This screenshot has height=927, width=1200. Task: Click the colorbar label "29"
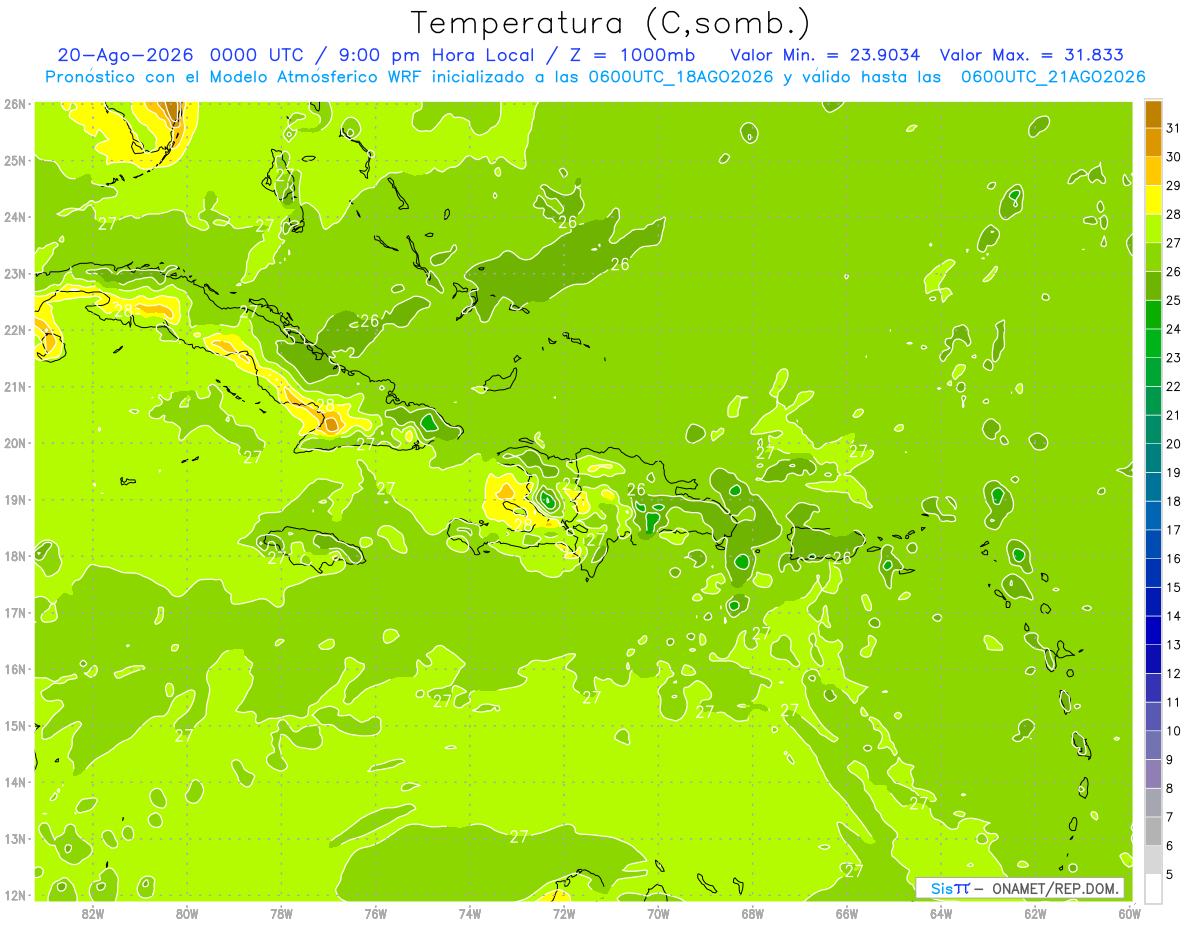point(1173,185)
